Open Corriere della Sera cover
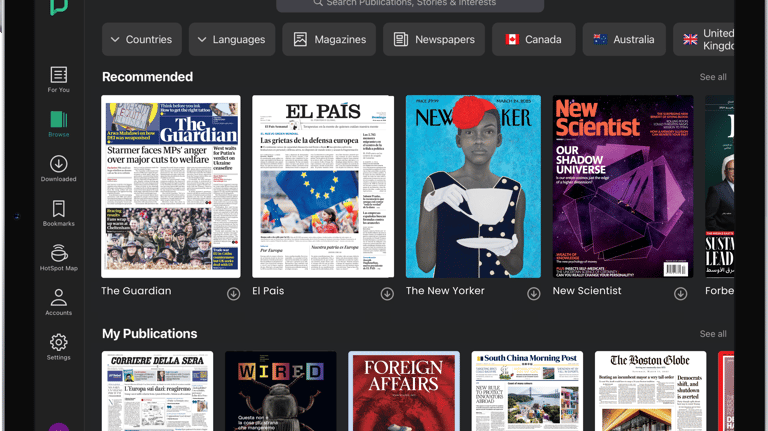This screenshot has width=768, height=431. (x=157, y=391)
